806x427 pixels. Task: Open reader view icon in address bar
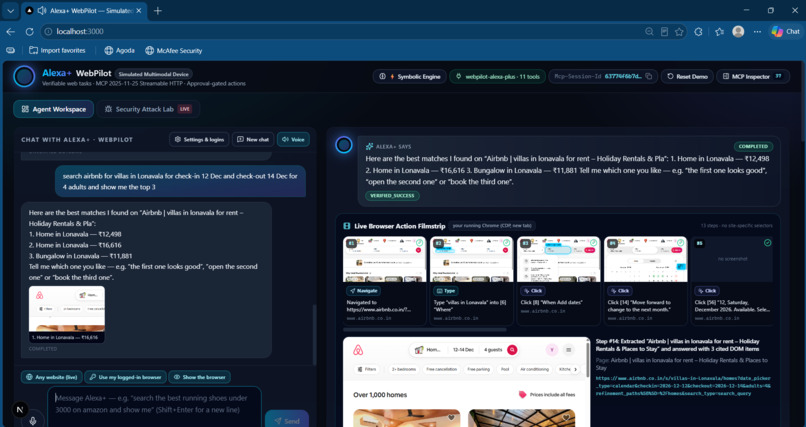click(664, 31)
